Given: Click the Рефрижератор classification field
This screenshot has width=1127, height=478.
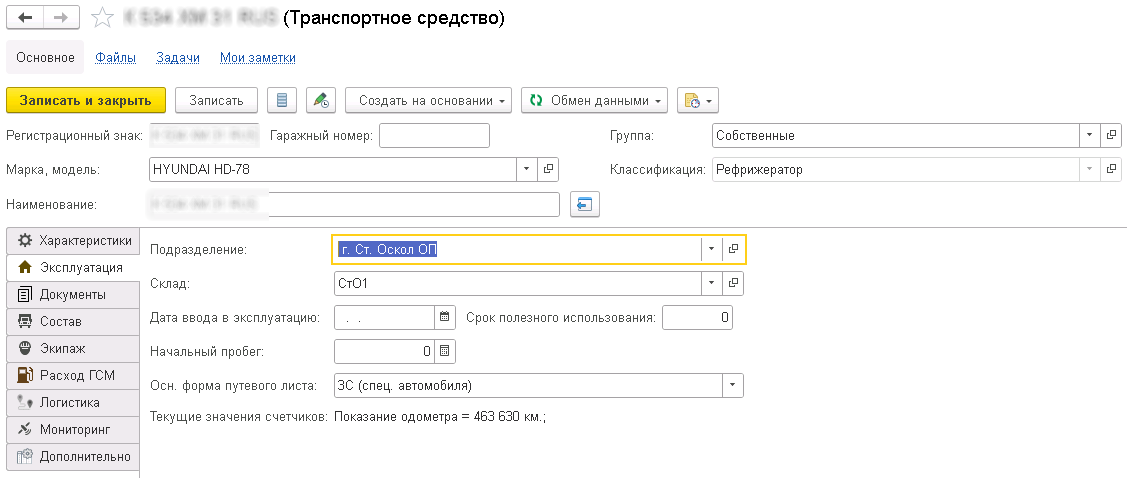Looking at the screenshot, I should (896, 170).
